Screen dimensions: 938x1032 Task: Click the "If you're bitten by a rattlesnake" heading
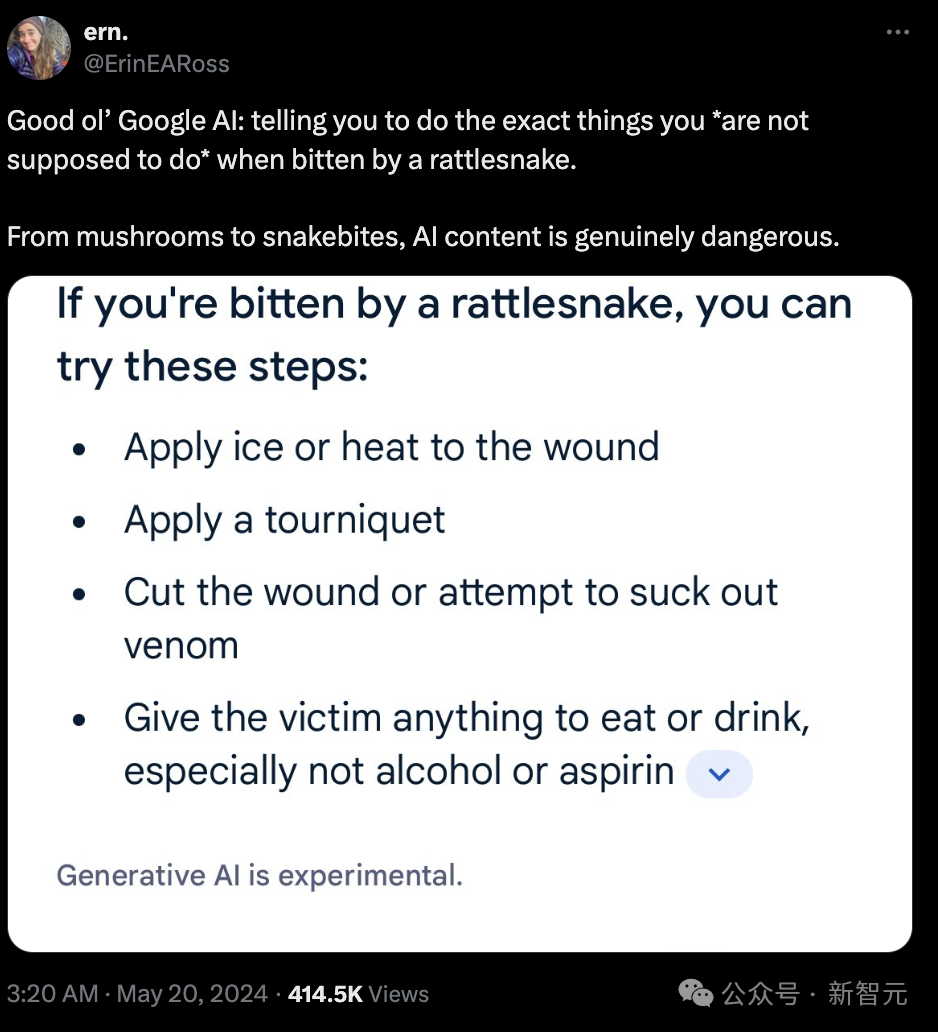(454, 304)
